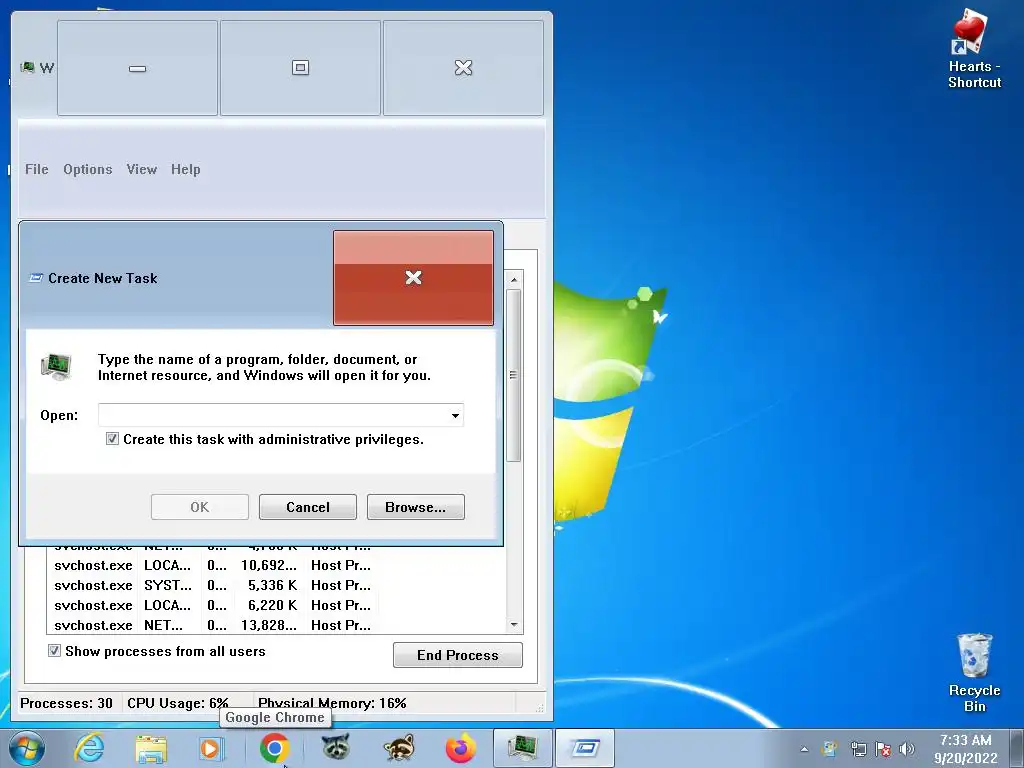Click the Browse... button
Viewport: 1024px width, 768px height.
click(x=415, y=507)
